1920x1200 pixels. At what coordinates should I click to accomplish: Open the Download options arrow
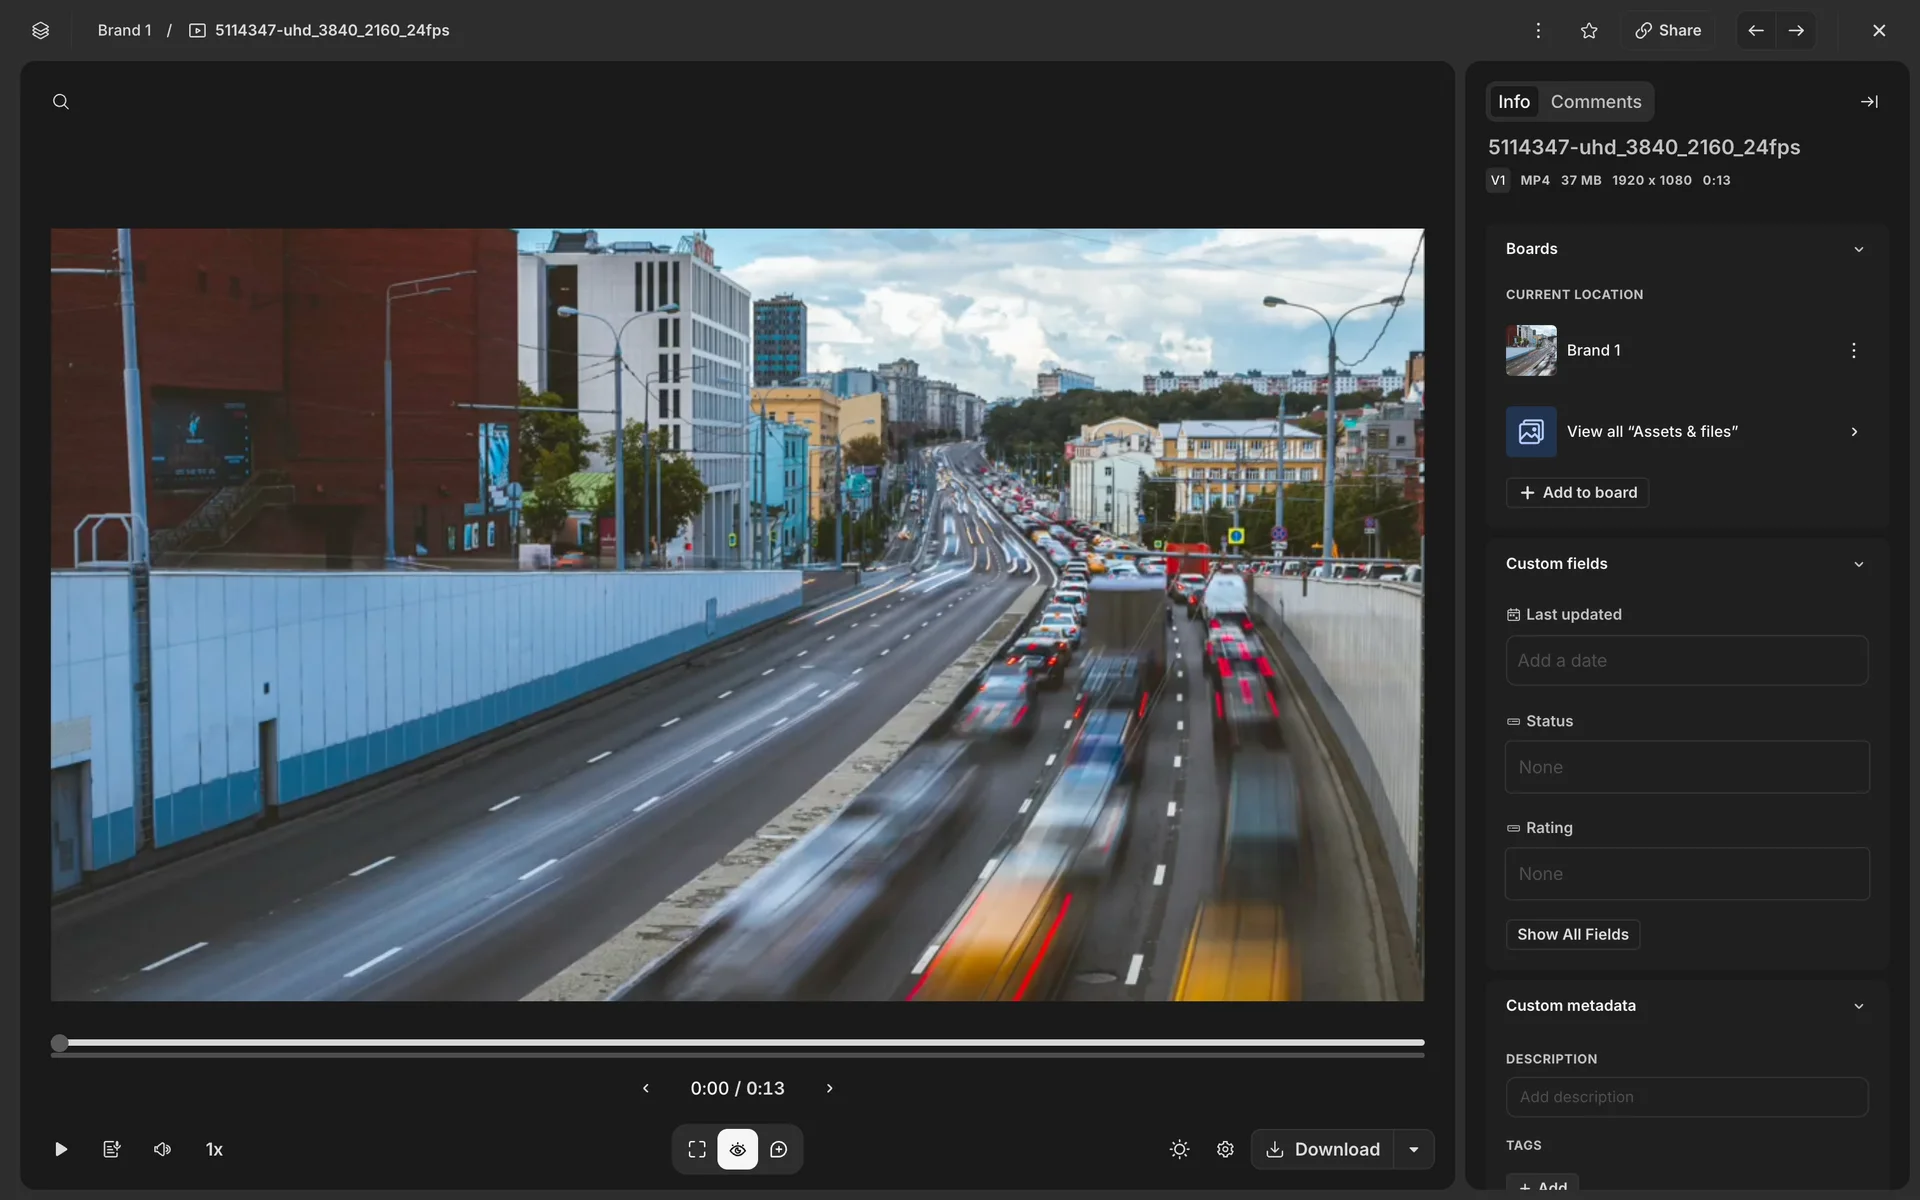point(1414,1149)
